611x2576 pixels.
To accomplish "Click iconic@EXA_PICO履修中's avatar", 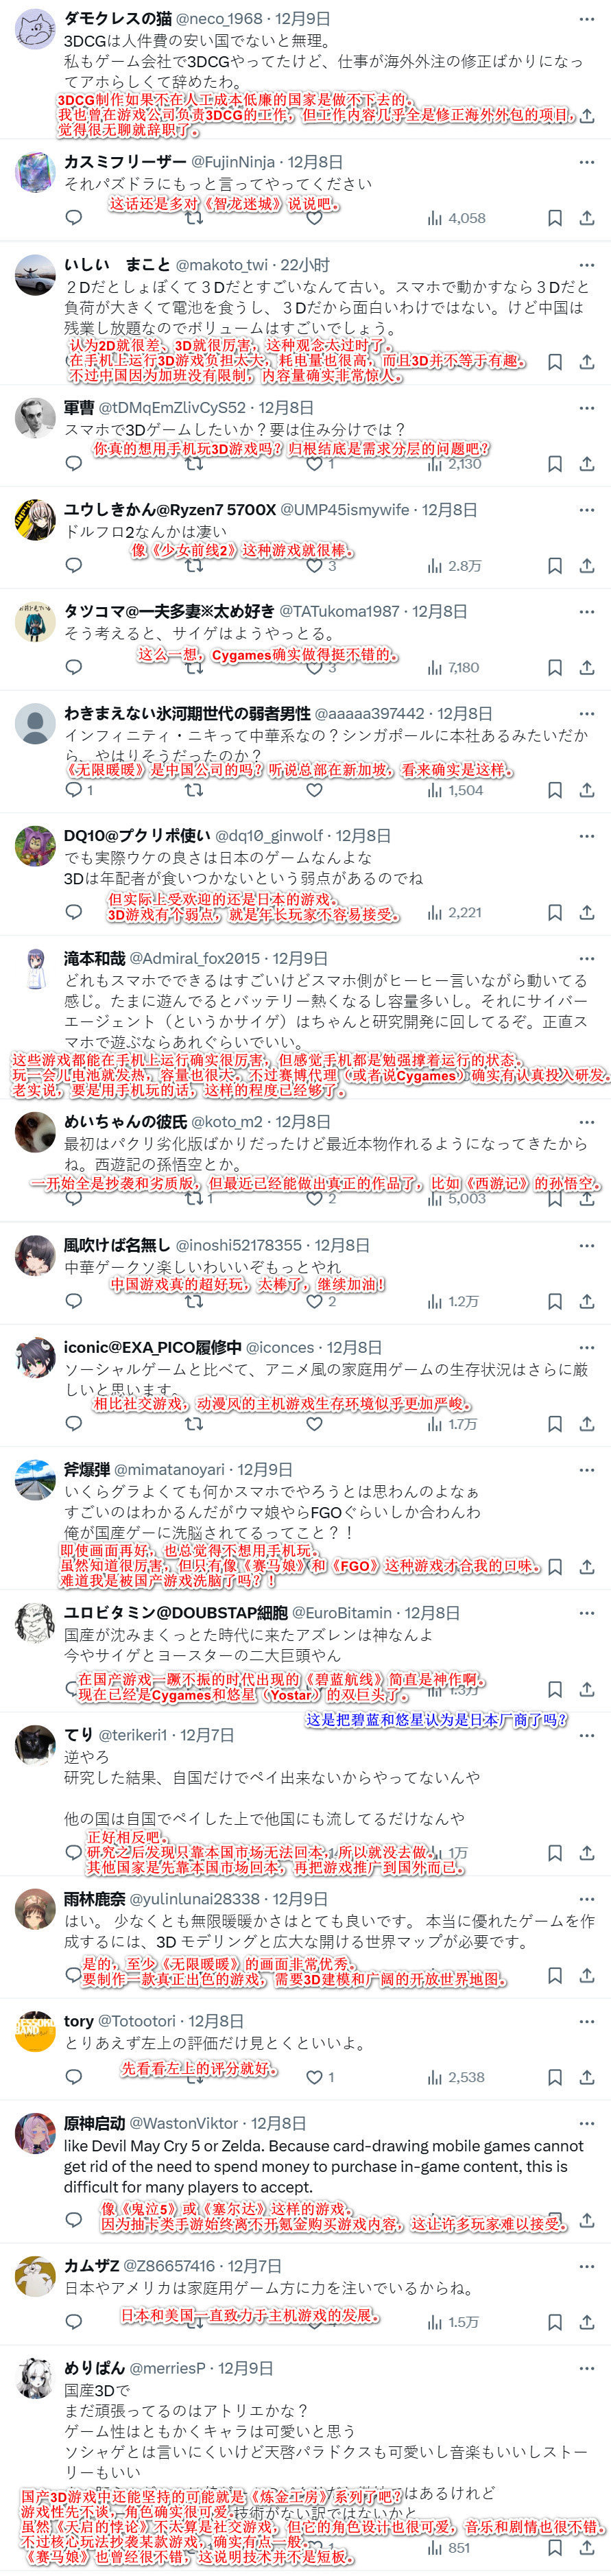I will click(x=36, y=1357).
